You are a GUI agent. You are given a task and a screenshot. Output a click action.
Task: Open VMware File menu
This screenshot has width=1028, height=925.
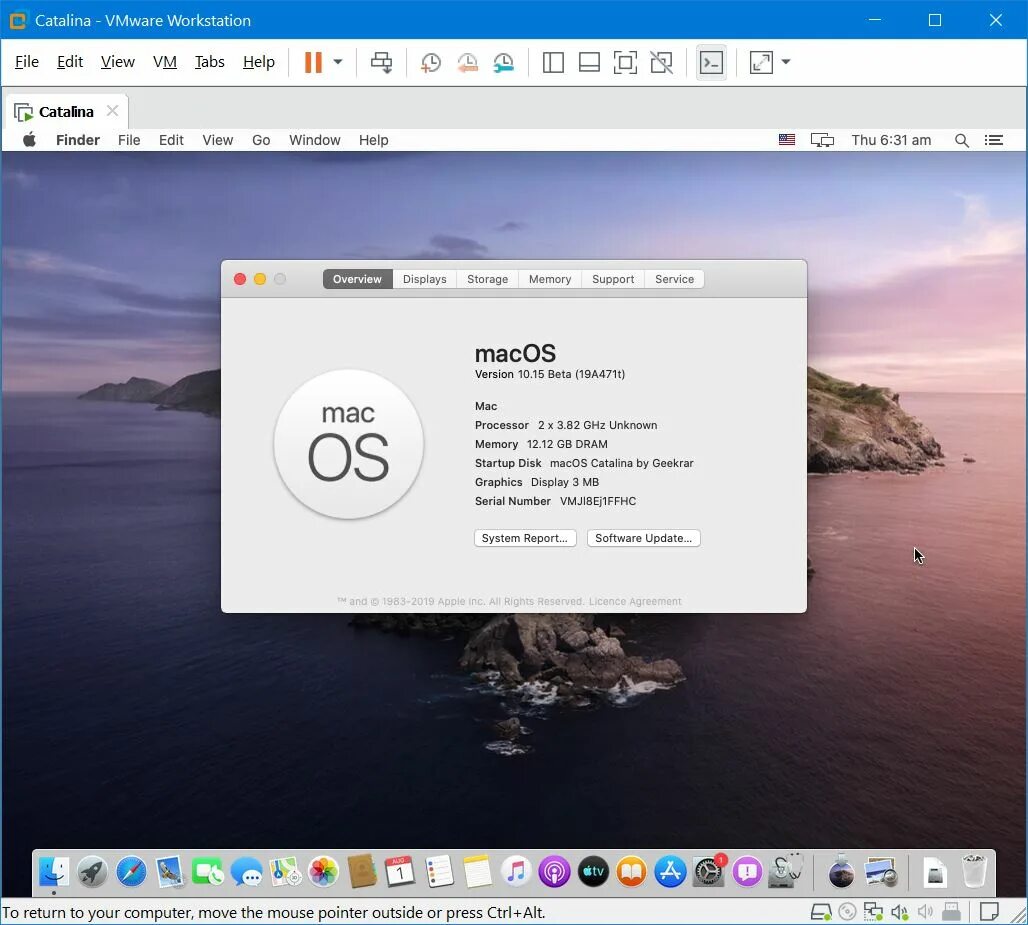[x=27, y=62]
